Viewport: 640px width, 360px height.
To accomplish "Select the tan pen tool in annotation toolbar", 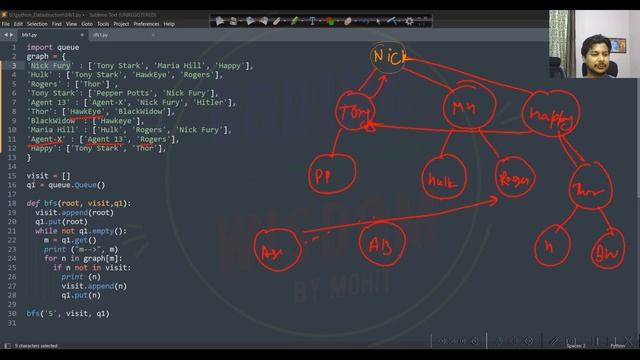I will tap(277, 21).
